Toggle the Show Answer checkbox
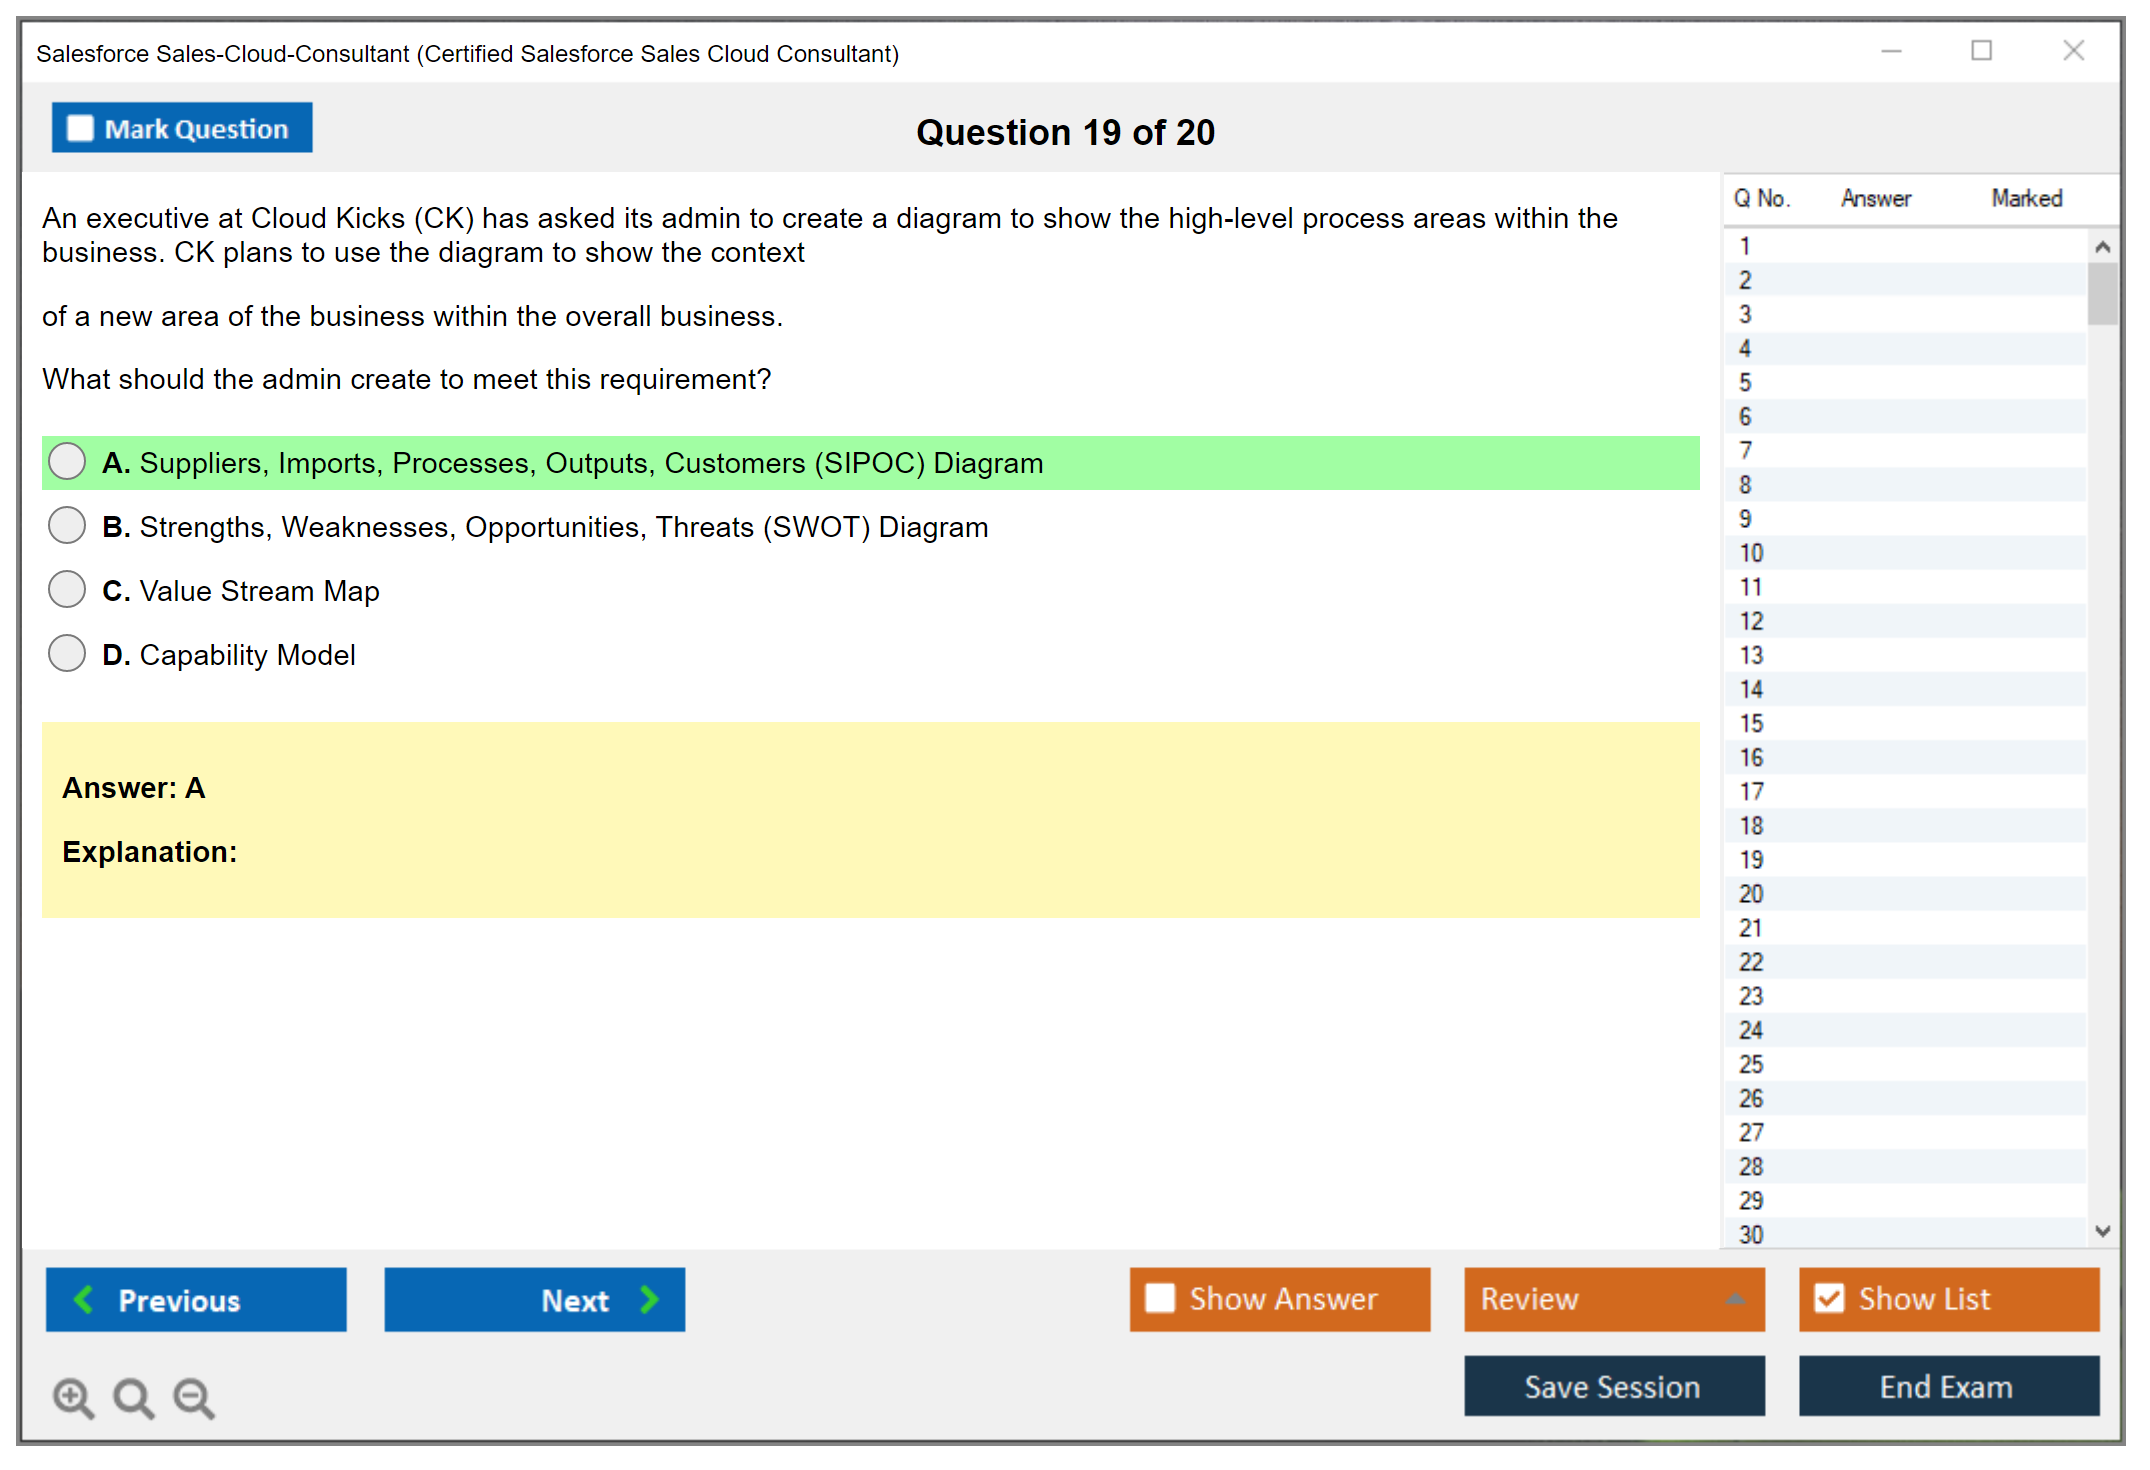Image resolution: width=2150 pixels, height=1470 pixels. coord(1160,1298)
